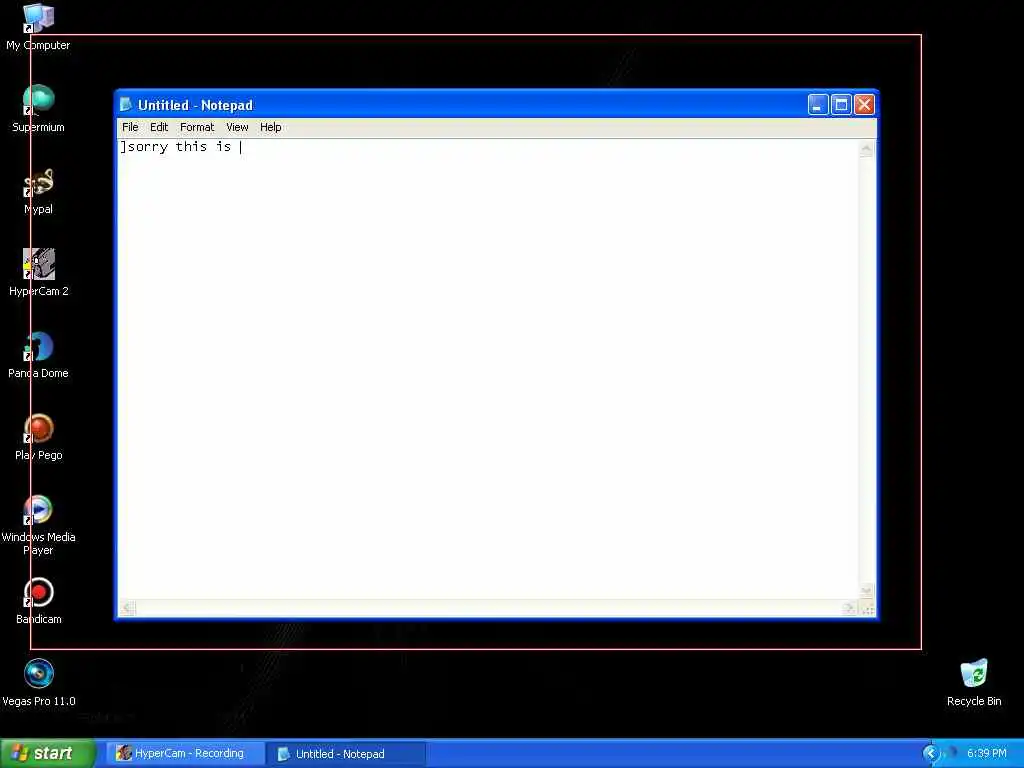The image size is (1024, 768).
Task: Open the File menu in Notepad
Action: 130,127
